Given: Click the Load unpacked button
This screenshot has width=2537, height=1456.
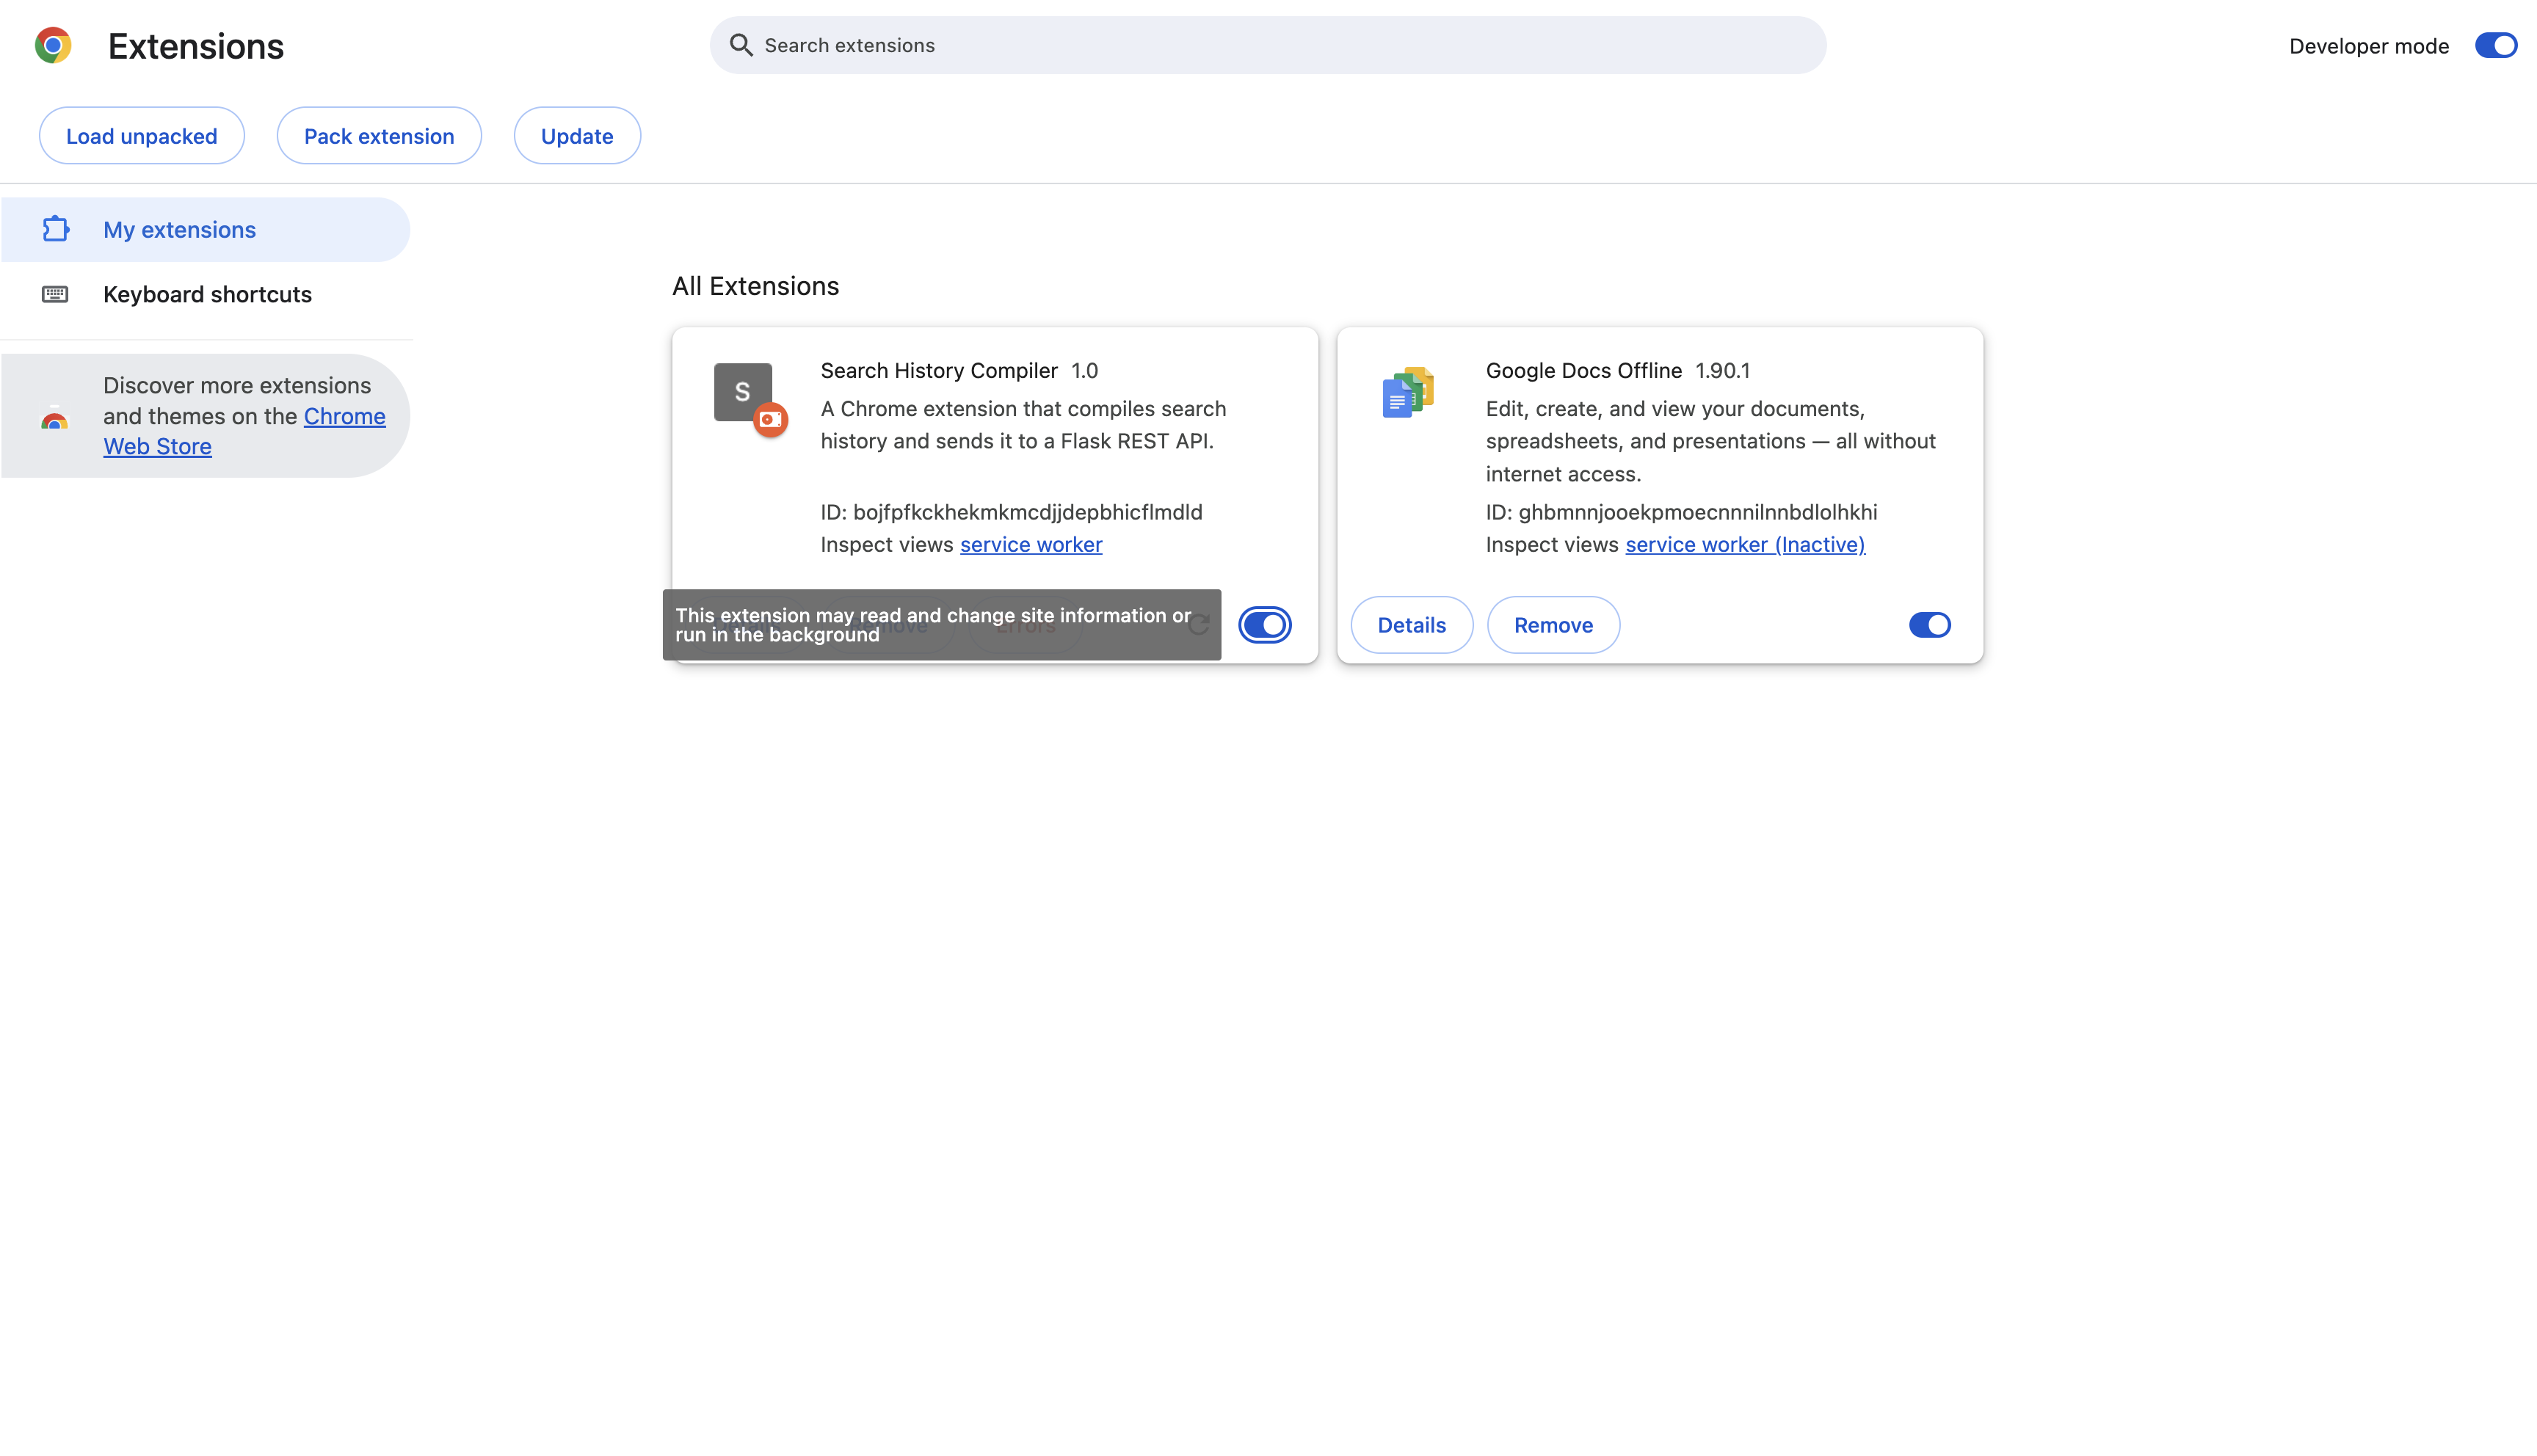Looking at the screenshot, I should click(141, 136).
